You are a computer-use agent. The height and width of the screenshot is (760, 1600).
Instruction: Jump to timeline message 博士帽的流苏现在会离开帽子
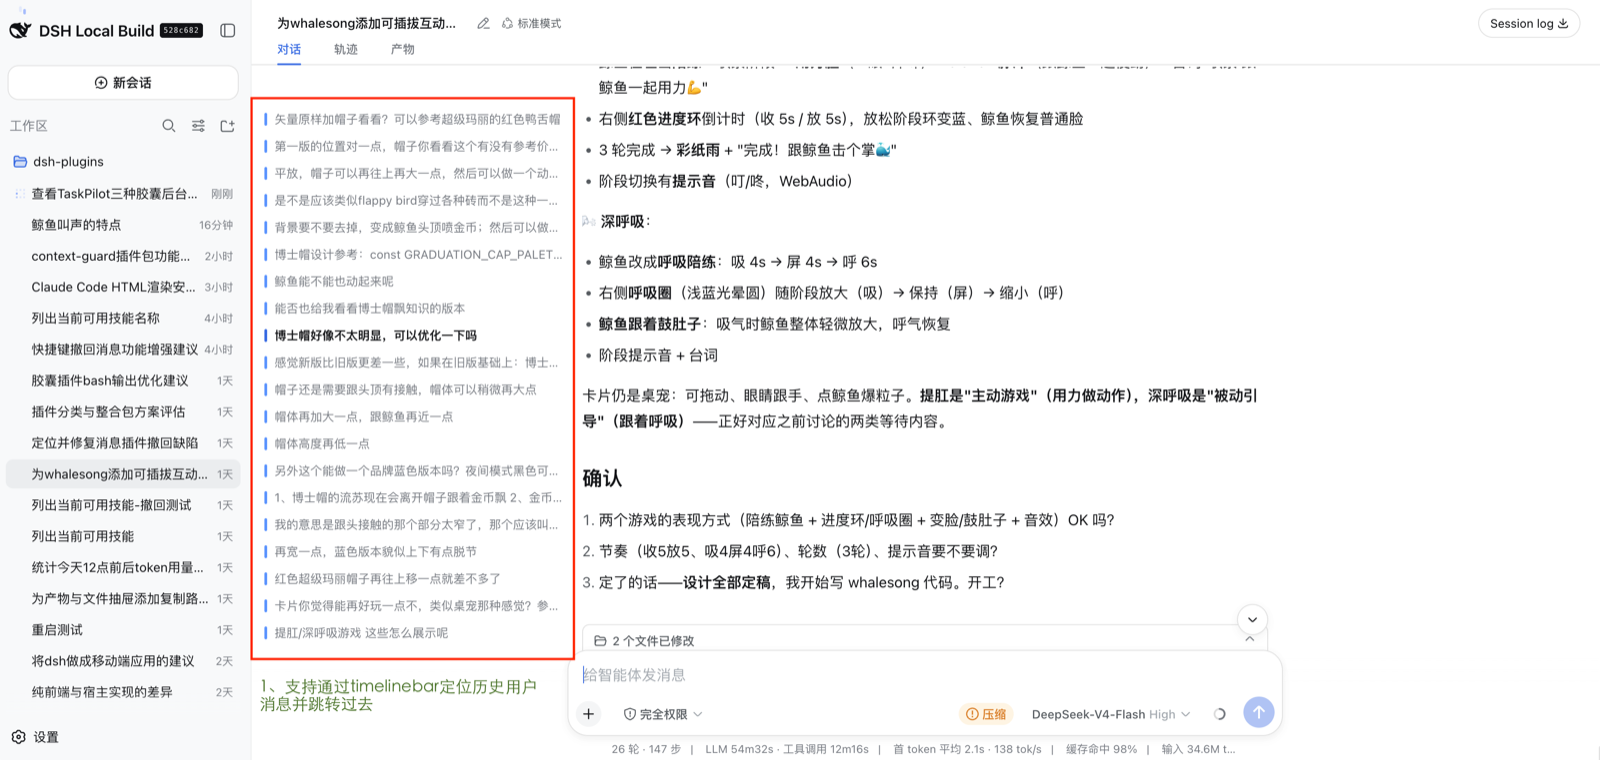(x=413, y=497)
